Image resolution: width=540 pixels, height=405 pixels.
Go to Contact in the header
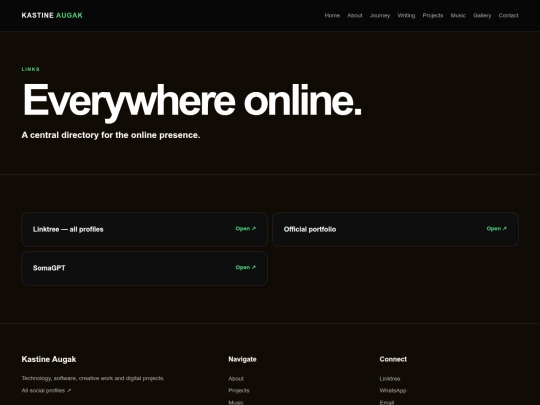(x=508, y=15)
